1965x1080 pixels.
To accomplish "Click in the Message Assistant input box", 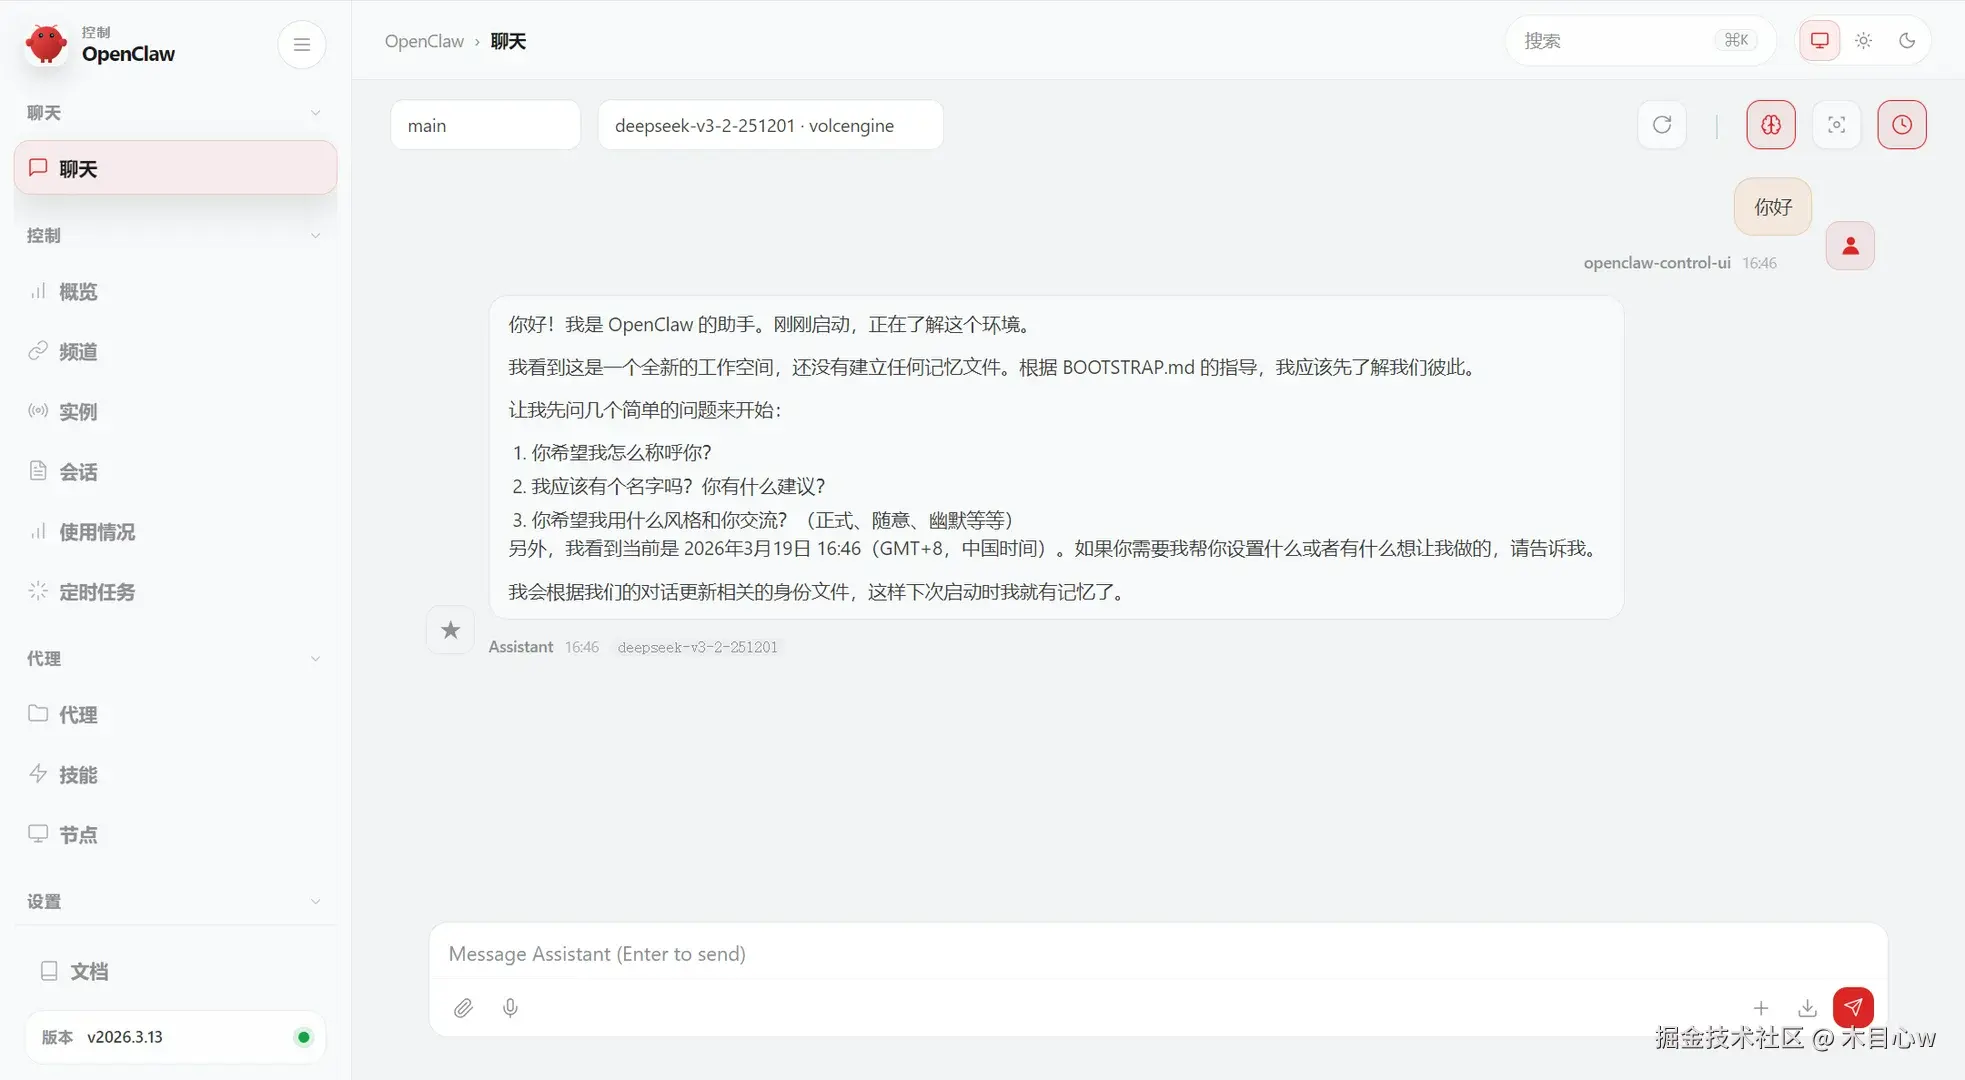I will click(x=1000, y=953).
